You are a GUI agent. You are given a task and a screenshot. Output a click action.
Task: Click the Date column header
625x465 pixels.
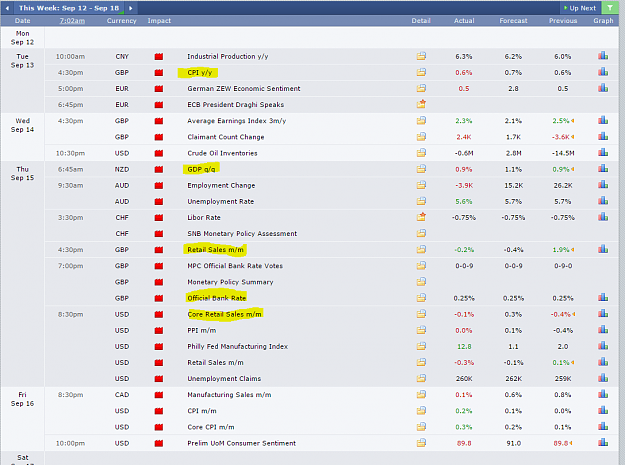coord(22,21)
